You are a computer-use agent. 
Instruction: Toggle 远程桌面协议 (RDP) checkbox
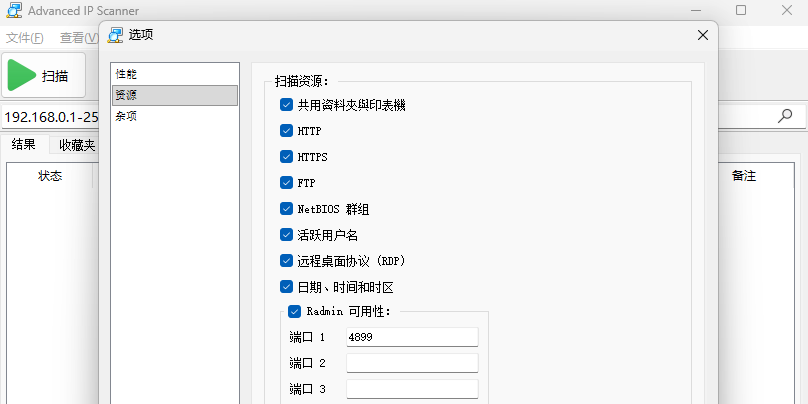point(287,260)
